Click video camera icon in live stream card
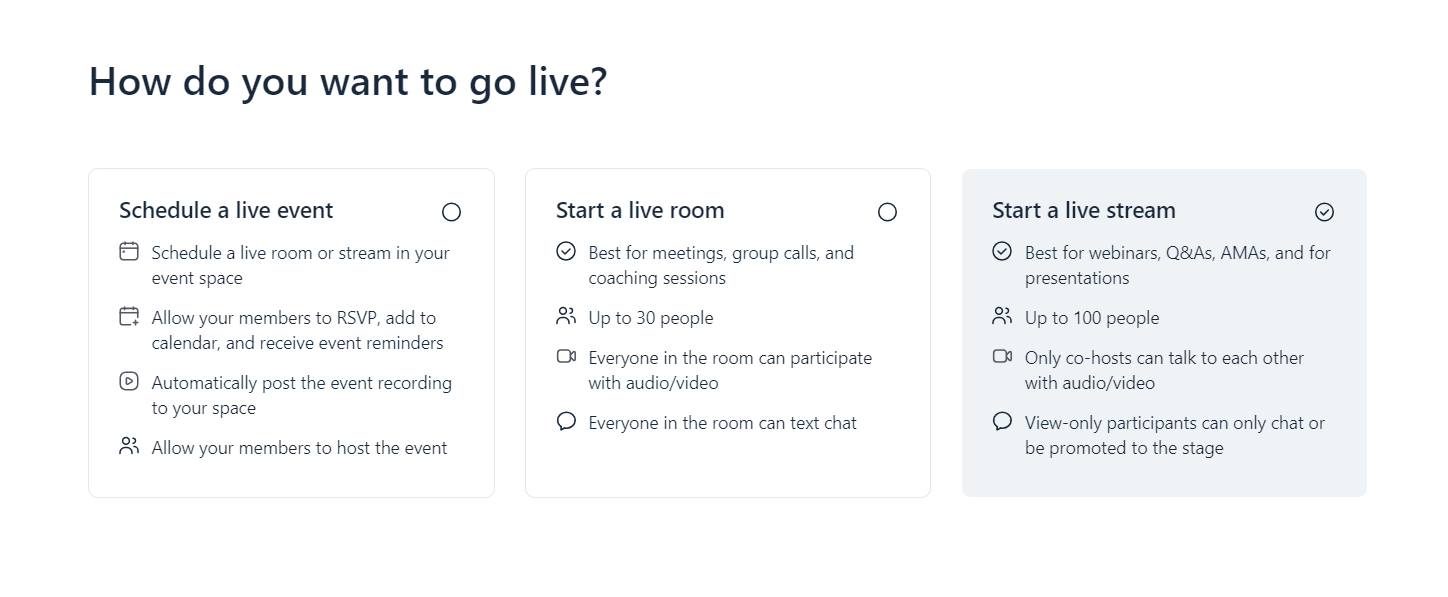 coord(1002,356)
